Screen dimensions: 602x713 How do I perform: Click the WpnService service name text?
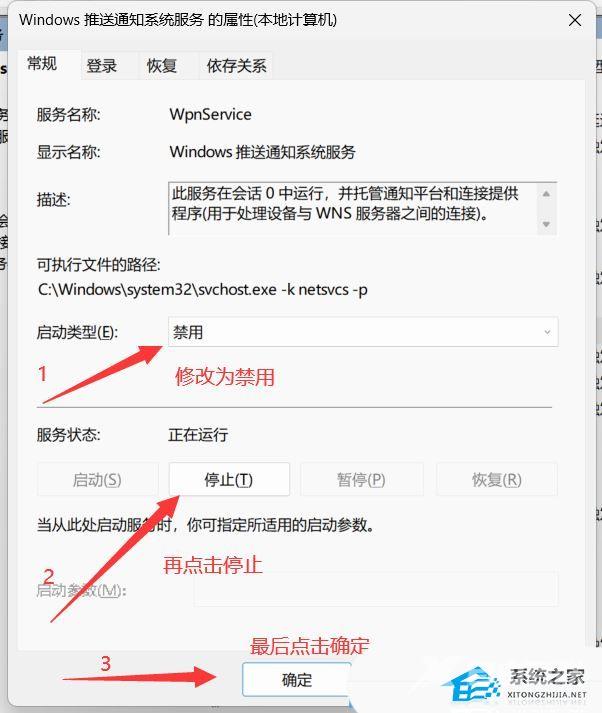pyautogui.click(x=210, y=115)
